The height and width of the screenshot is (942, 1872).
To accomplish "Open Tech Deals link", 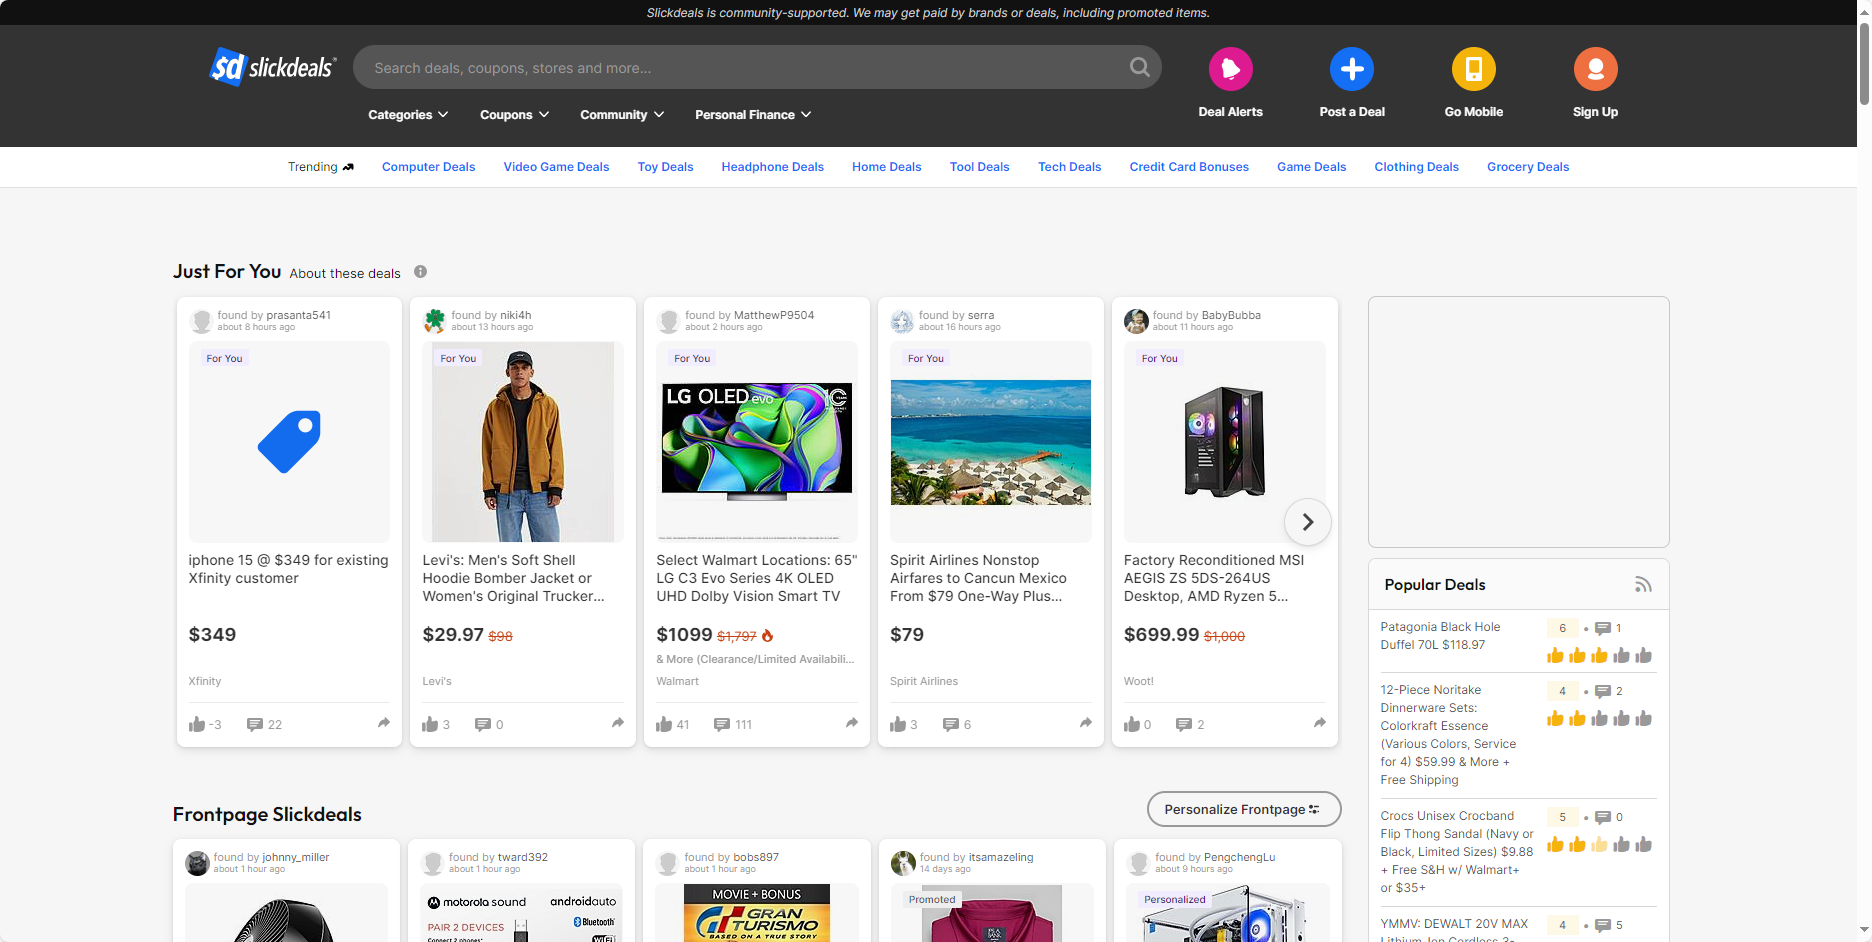I will [1069, 167].
